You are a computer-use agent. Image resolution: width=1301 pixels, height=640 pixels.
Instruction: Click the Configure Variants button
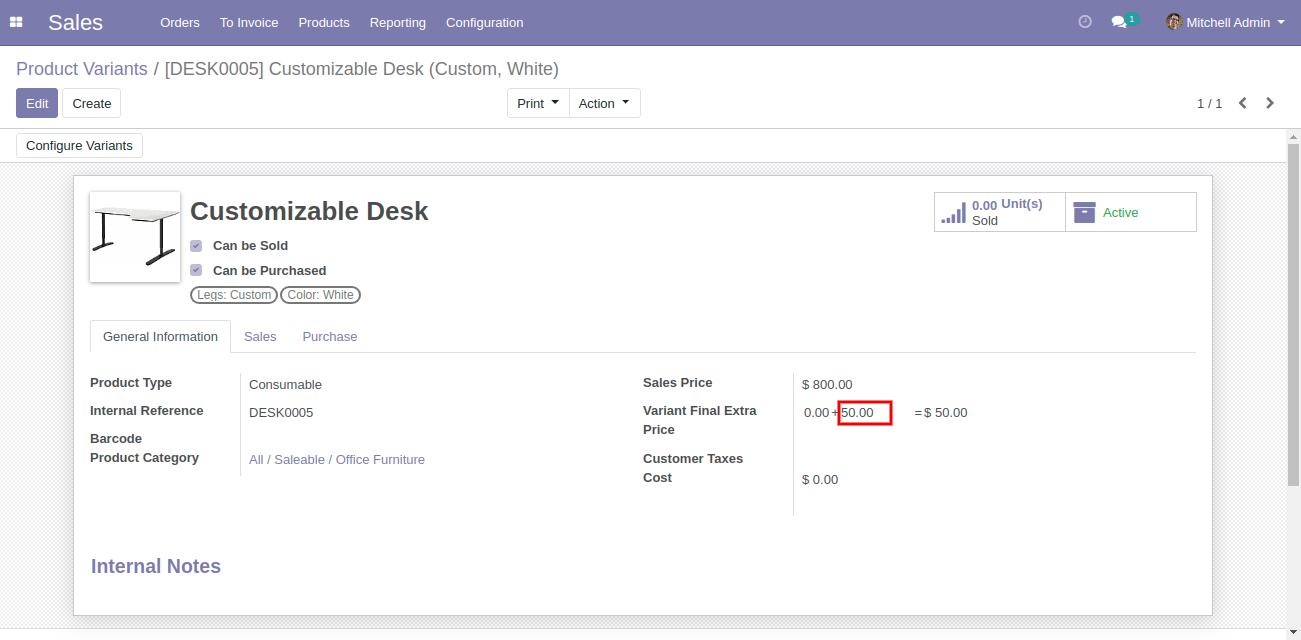79,146
